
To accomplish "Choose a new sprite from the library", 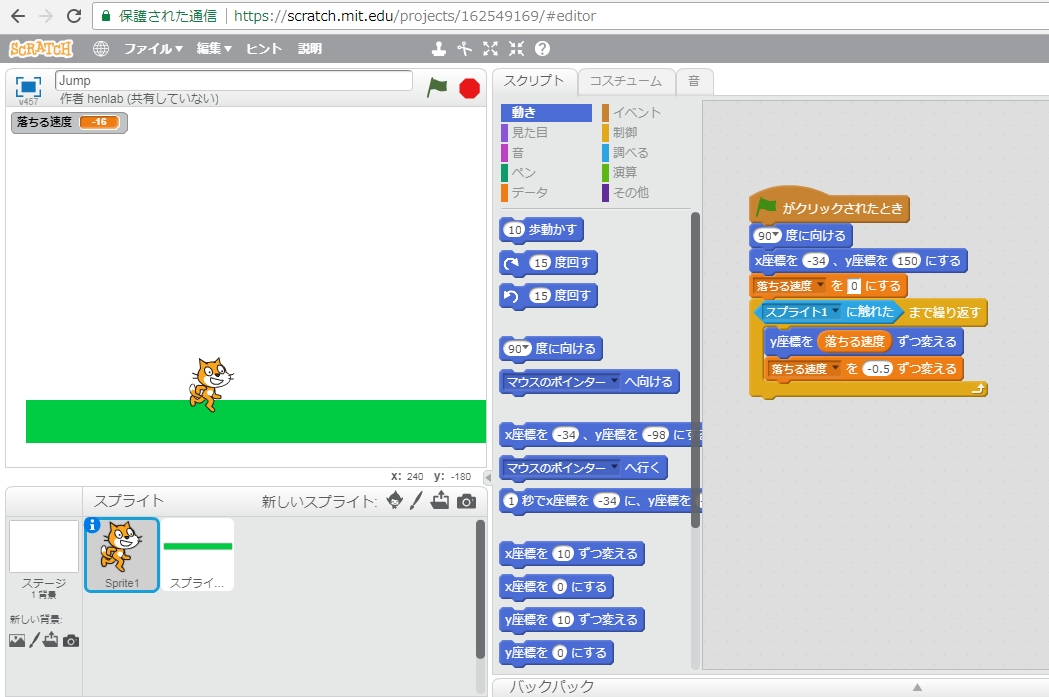I will [395, 501].
